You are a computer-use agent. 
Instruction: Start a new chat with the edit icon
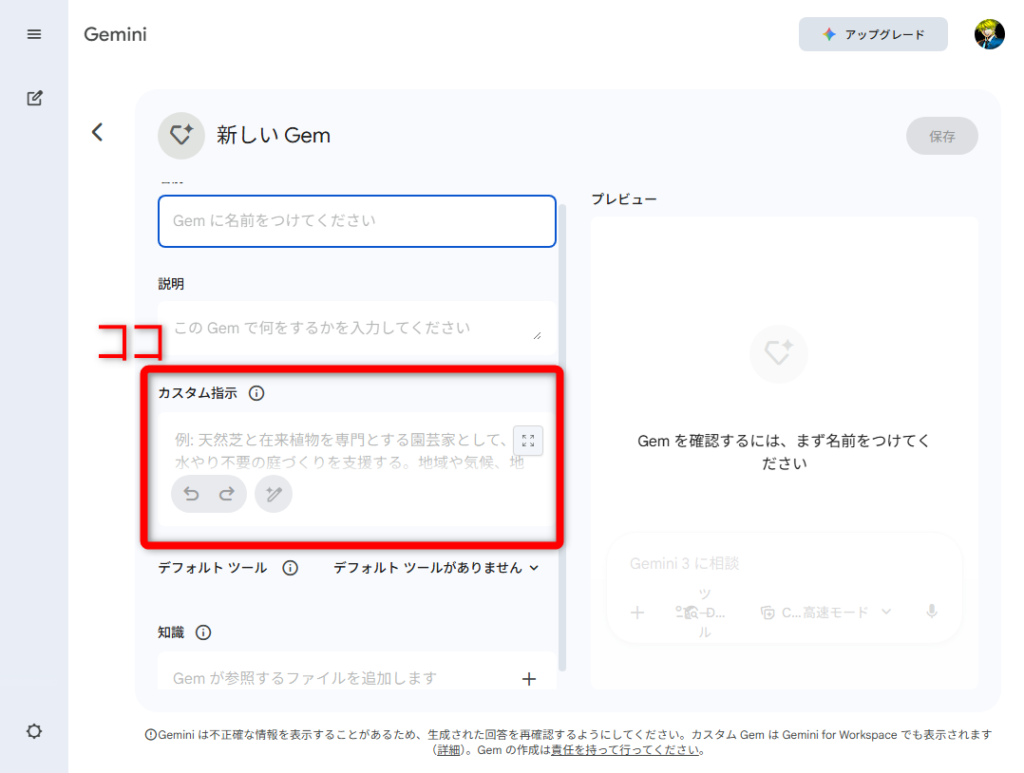[x=34, y=98]
